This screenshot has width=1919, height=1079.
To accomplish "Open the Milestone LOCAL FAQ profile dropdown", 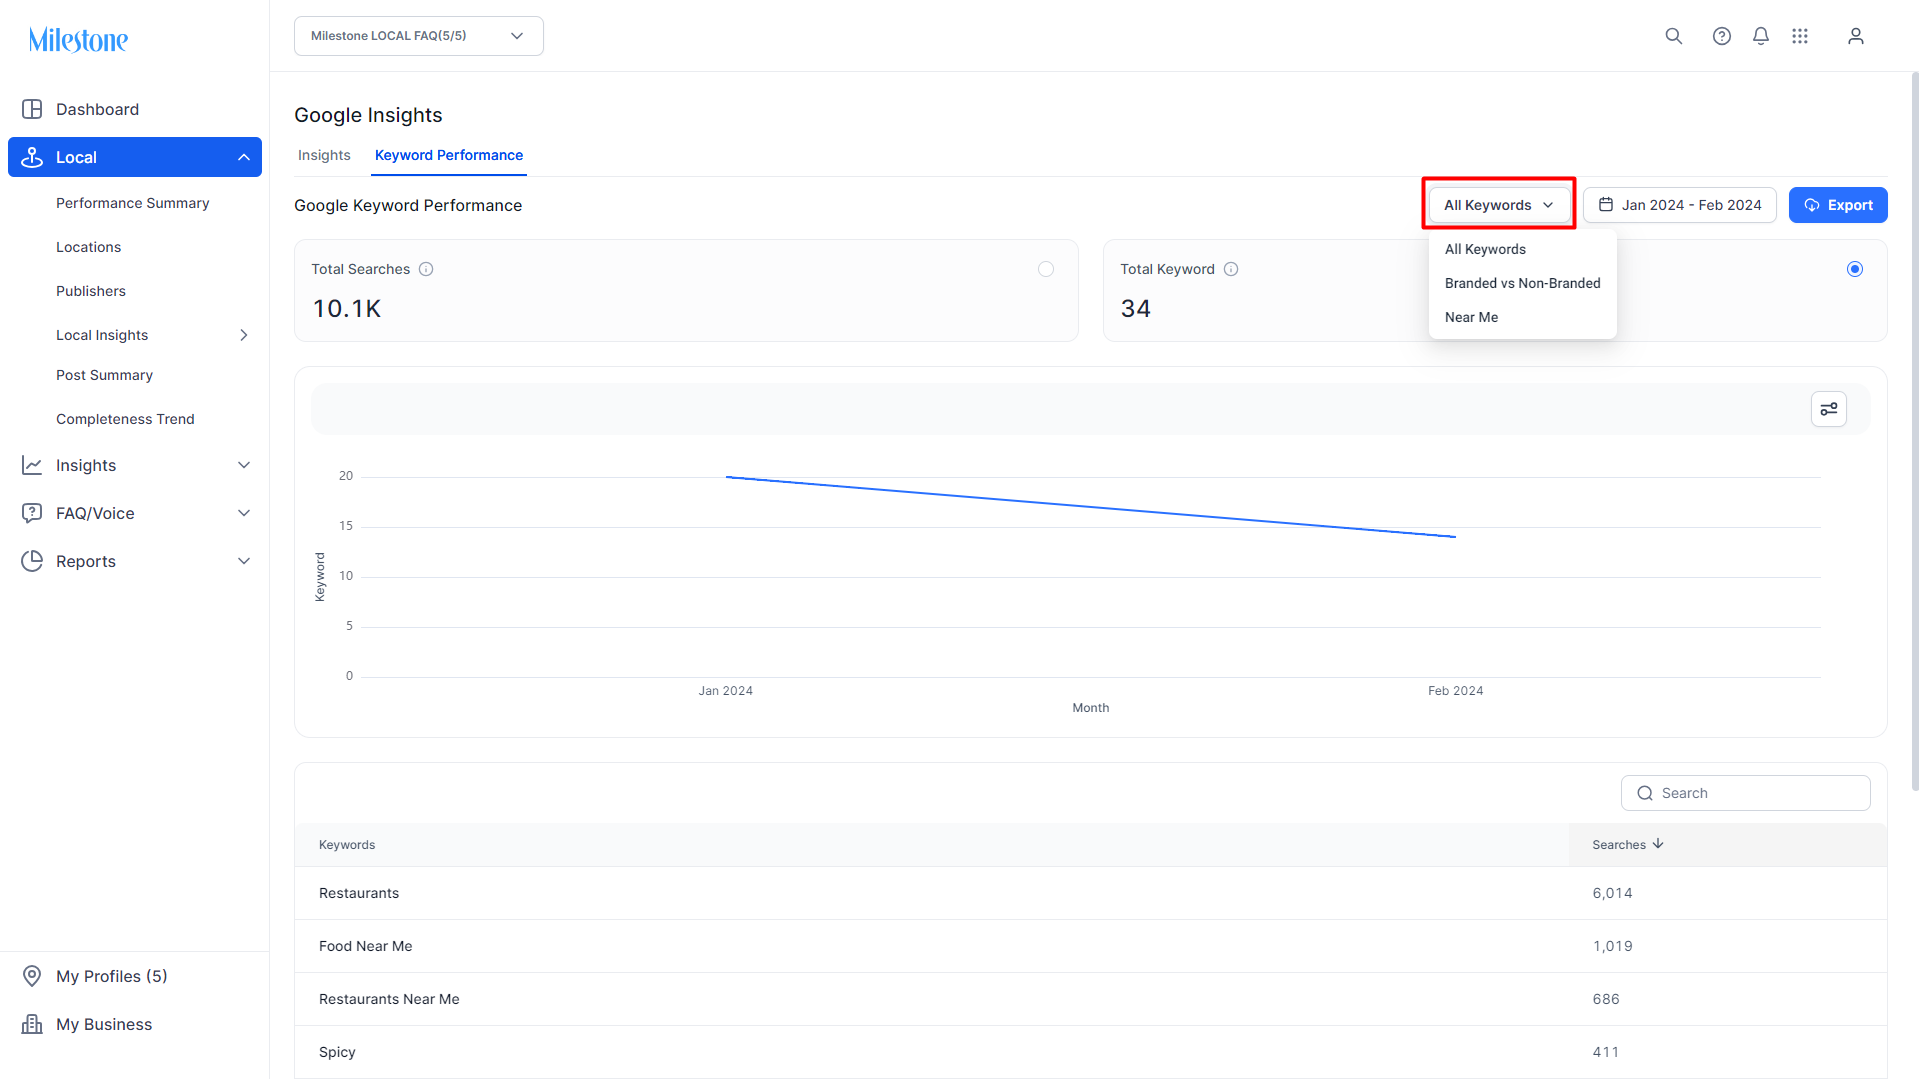I will pos(419,36).
